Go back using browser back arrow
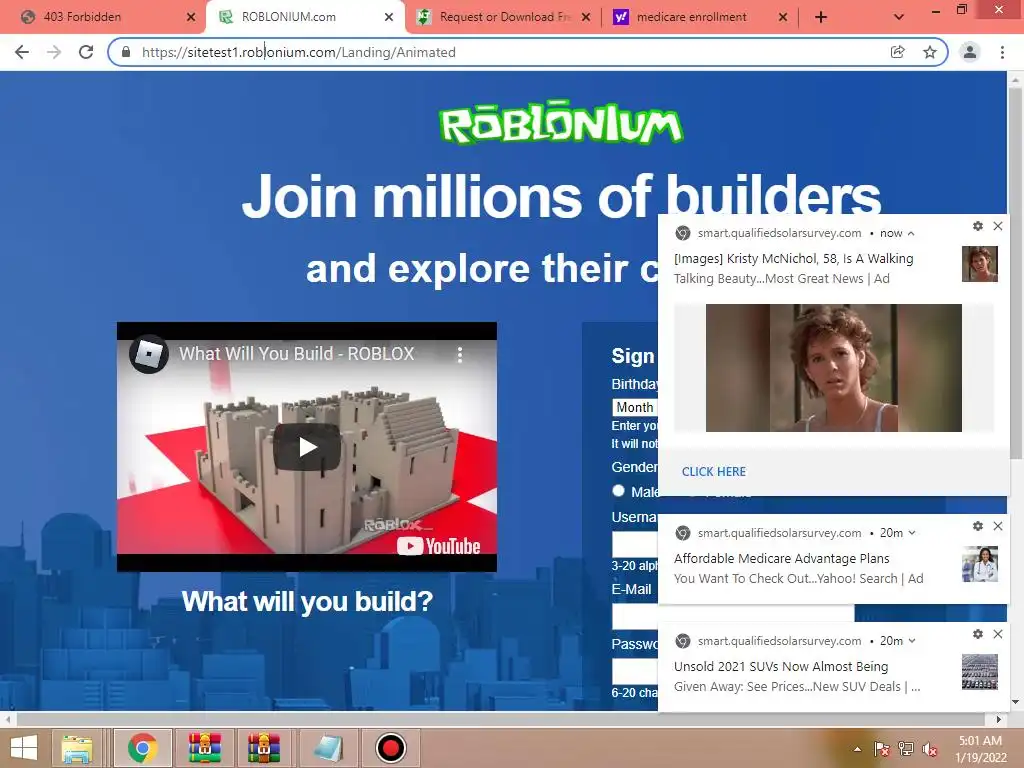 22,52
